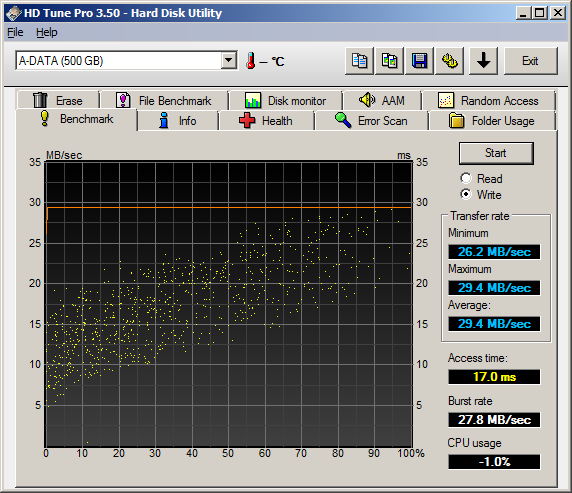
Task: Open the File menu
Action: (15, 32)
